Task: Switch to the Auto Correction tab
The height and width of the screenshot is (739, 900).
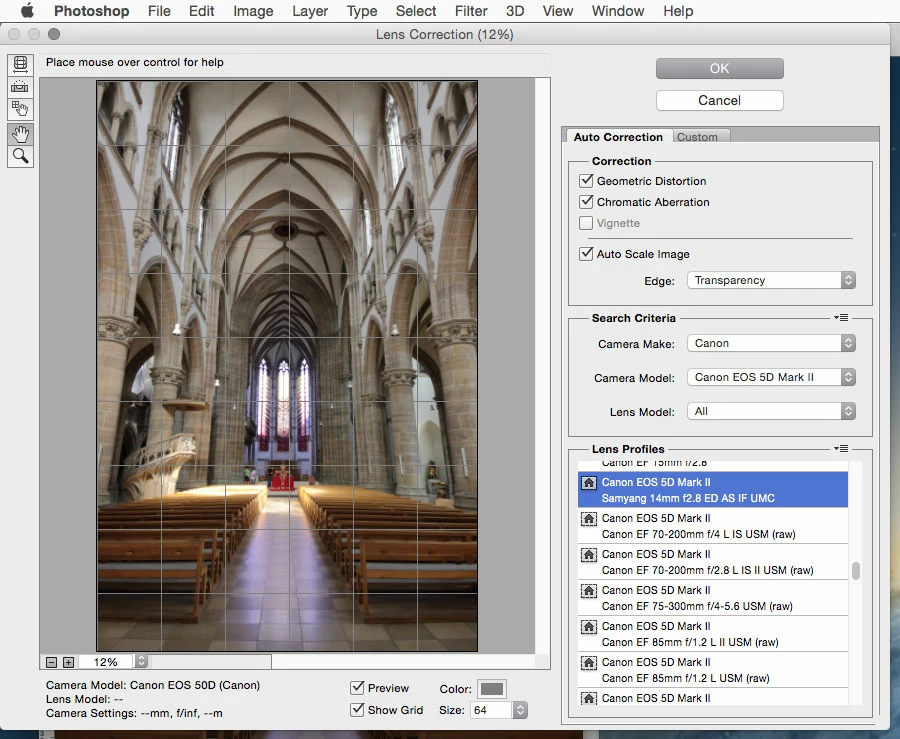Action: (618, 137)
